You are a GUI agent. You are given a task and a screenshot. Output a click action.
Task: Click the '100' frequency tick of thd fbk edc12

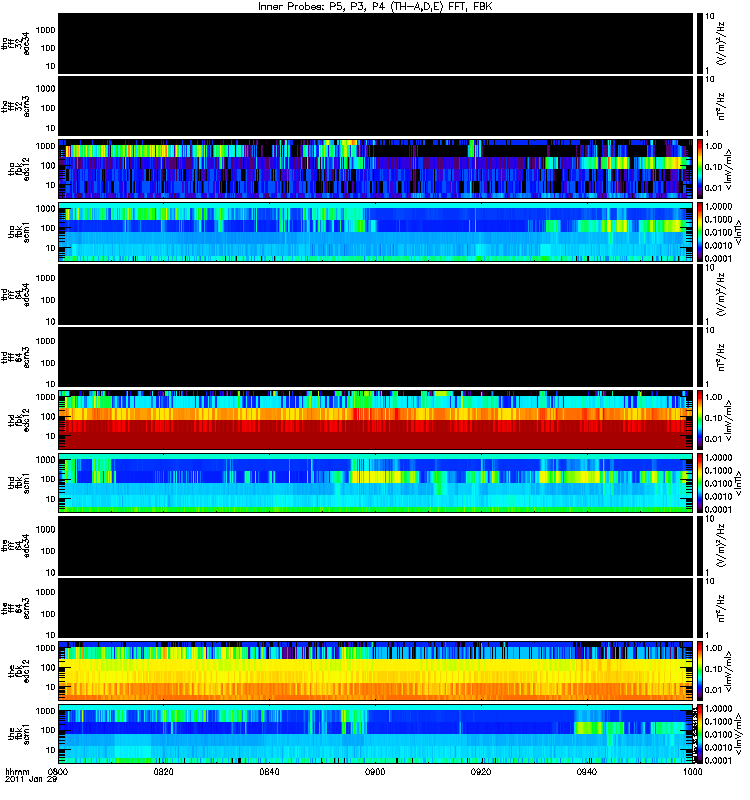pos(48,417)
